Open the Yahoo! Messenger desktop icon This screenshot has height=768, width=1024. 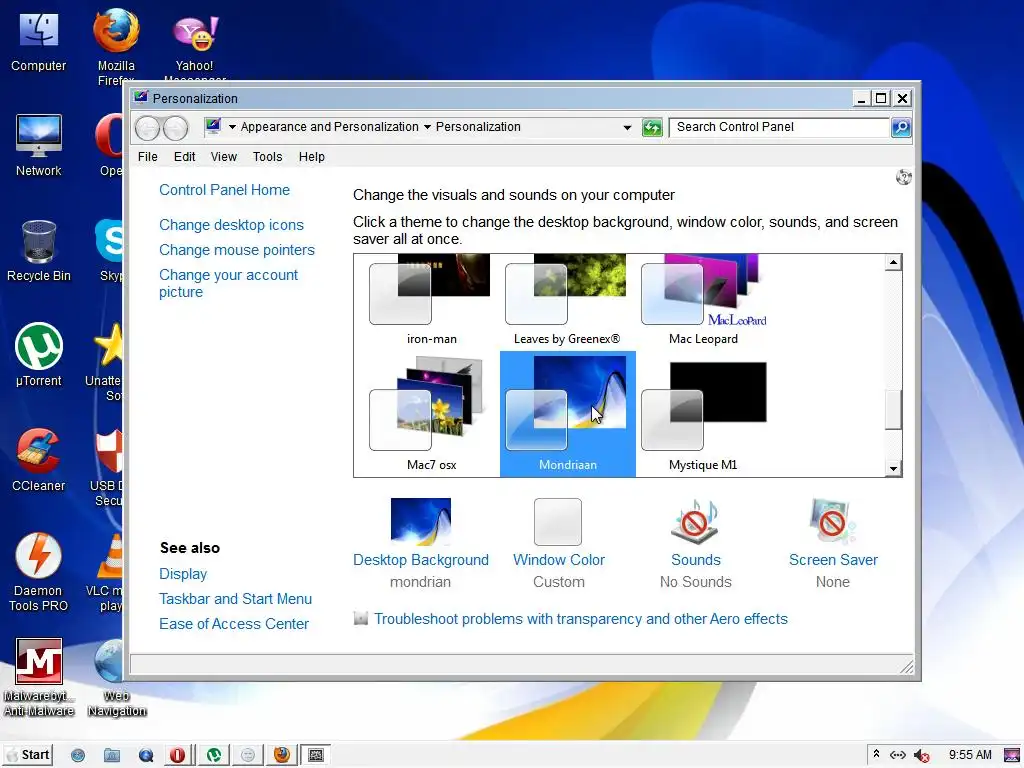[x=195, y=46]
